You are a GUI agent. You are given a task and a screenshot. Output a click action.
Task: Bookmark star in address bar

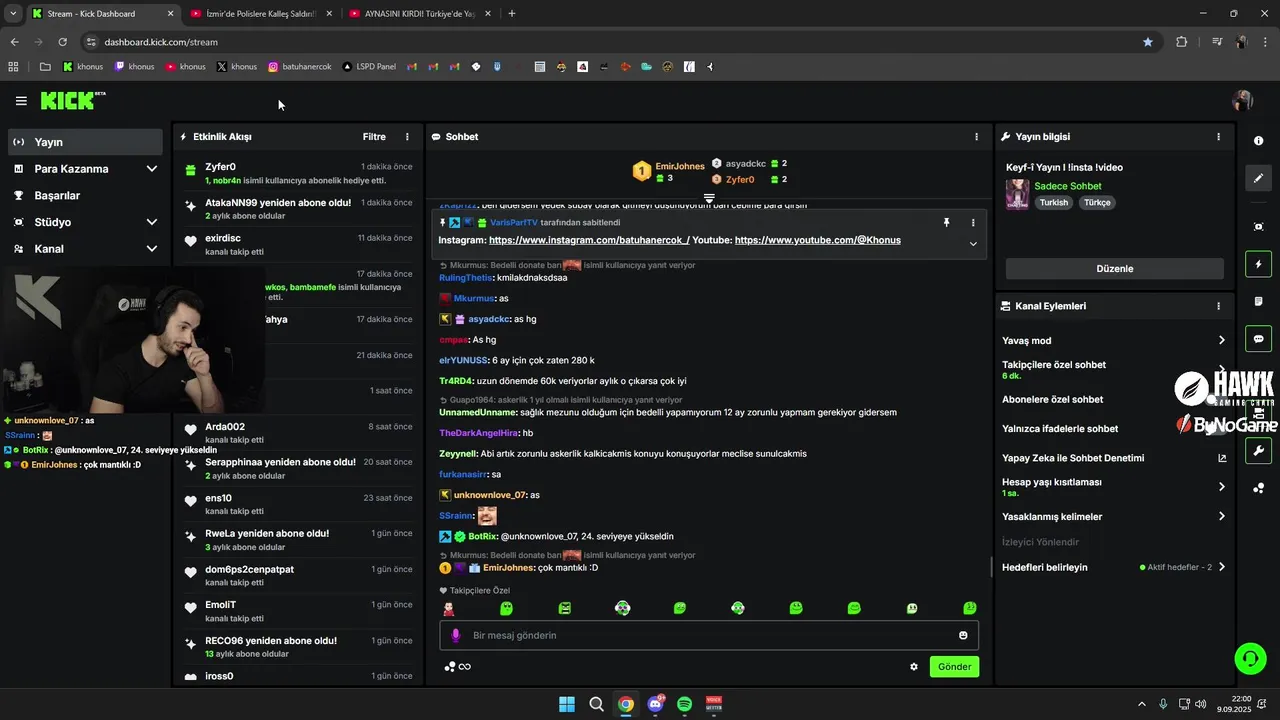click(1148, 42)
